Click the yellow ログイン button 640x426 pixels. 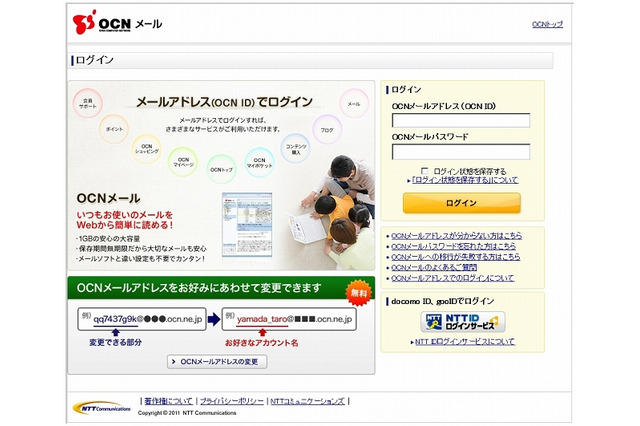tap(462, 203)
